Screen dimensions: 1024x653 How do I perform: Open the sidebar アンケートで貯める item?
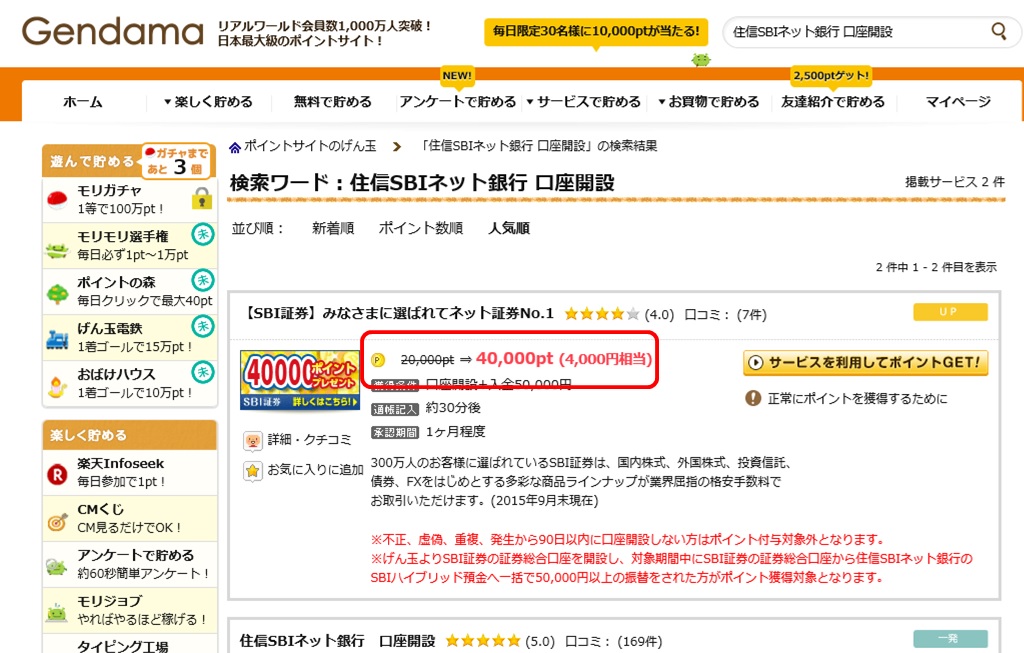[129, 564]
